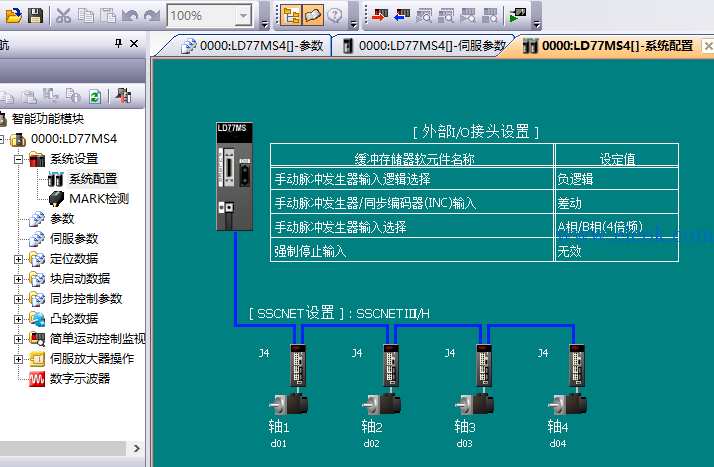Open the 100% zoom dropdown
Screen dimensions: 714x467
(x=244, y=16)
